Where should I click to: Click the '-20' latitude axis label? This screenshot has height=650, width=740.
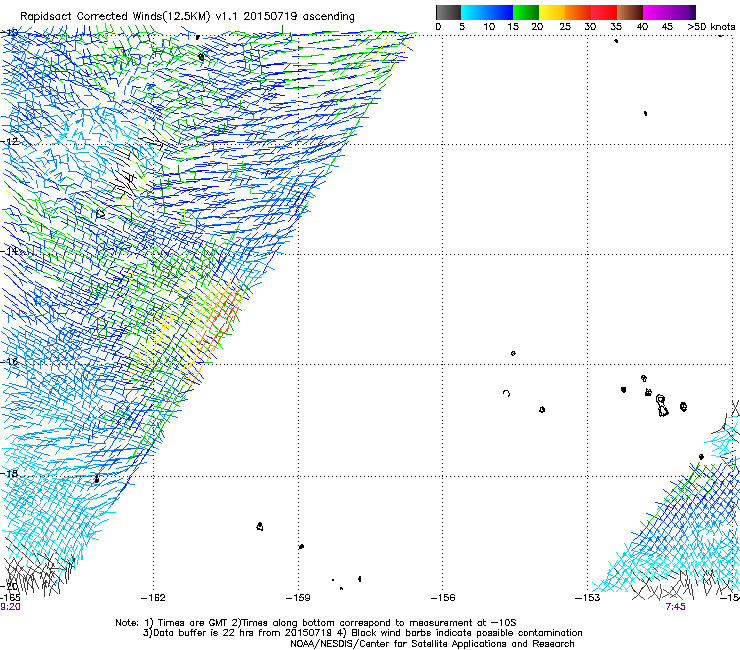pyautogui.click(x=10, y=586)
